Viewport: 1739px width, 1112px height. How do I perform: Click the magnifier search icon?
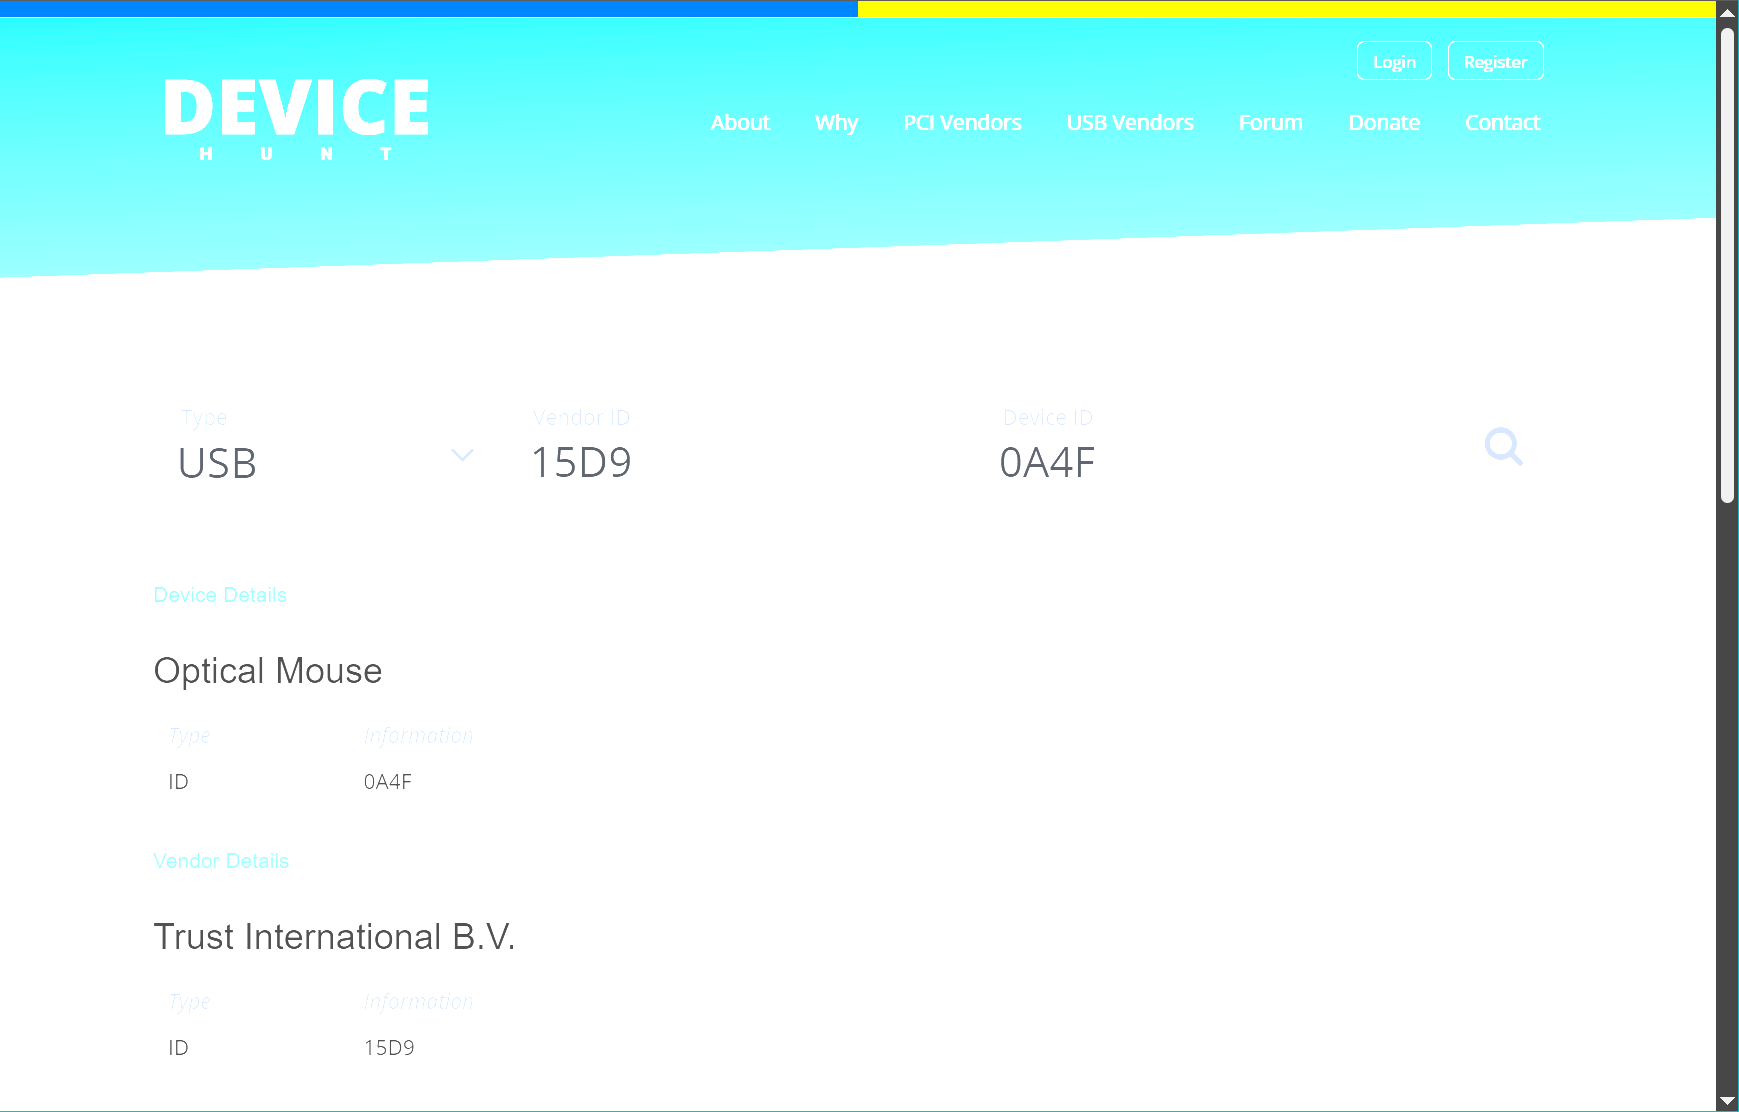pyautogui.click(x=1503, y=447)
